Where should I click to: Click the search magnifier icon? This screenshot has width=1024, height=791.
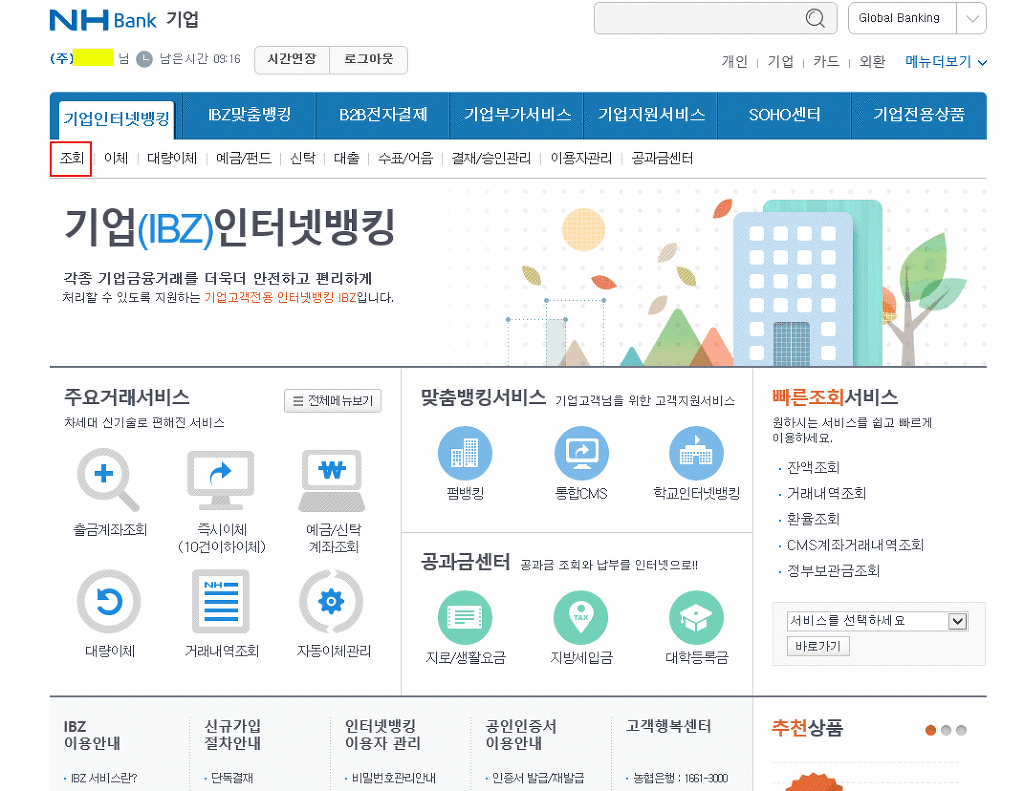[x=815, y=18]
